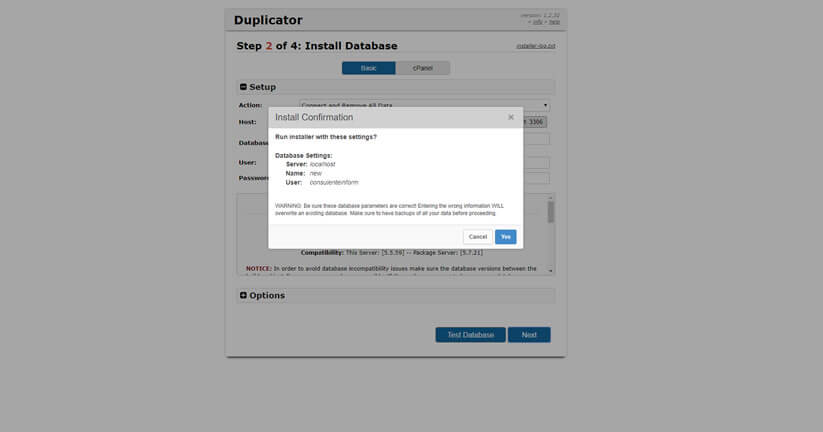Click the scrollbar thumb in the notice panel
Screen dimensions: 823x432
click(x=551, y=212)
